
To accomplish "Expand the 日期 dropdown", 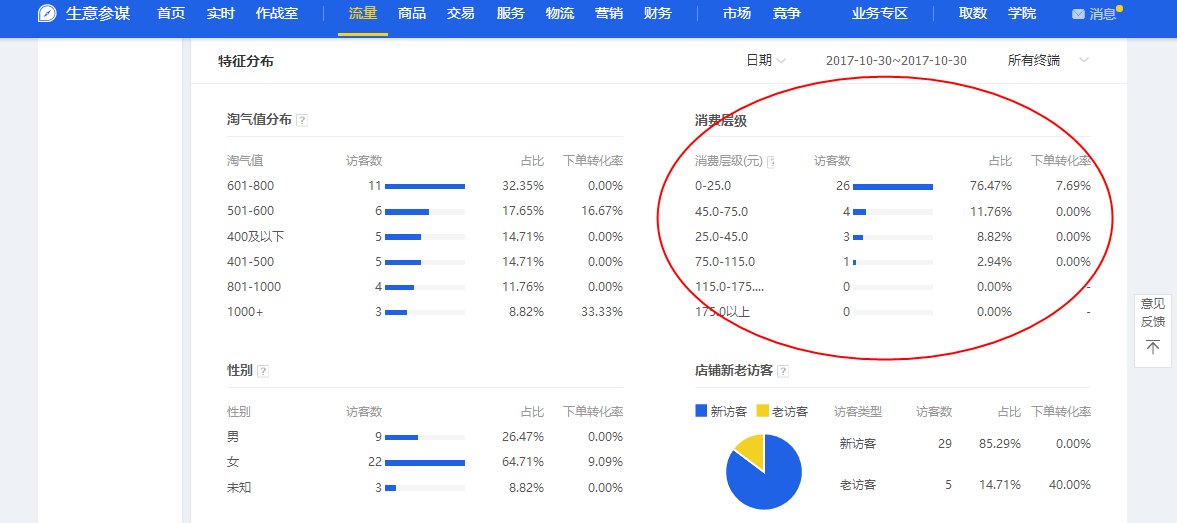I will pos(766,60).
